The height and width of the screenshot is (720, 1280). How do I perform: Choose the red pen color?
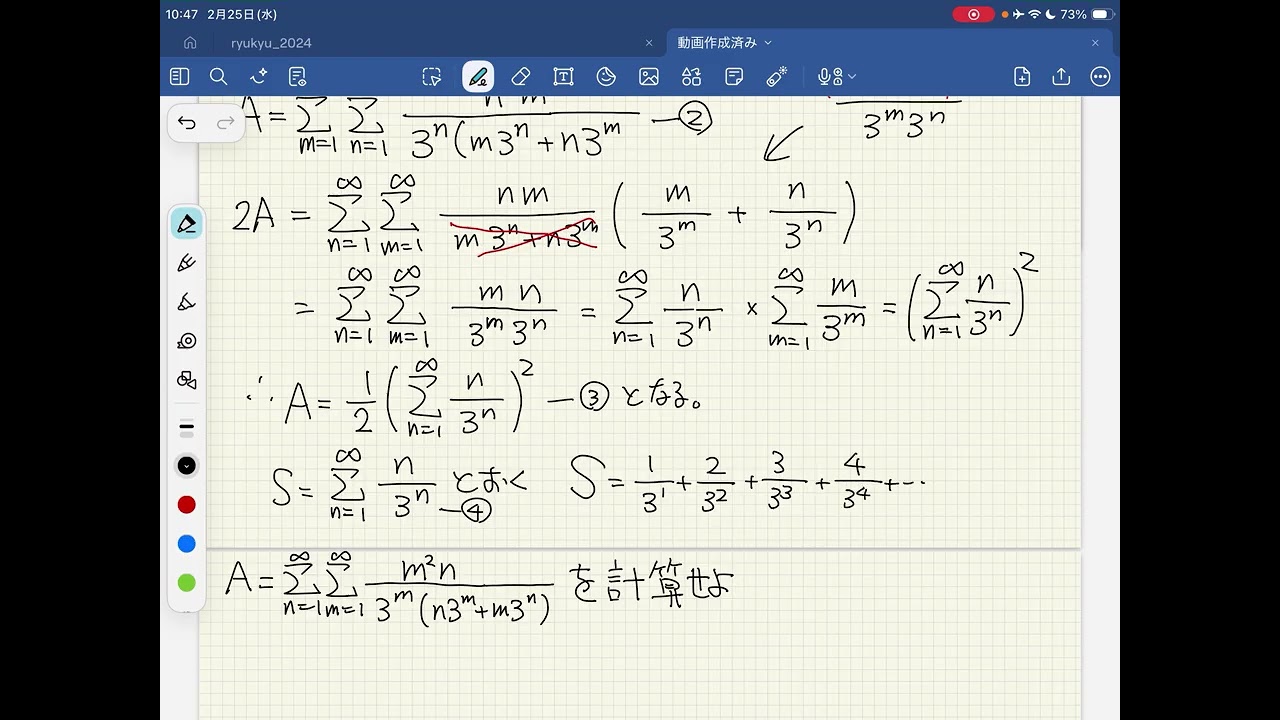click(x=186, y=505)
